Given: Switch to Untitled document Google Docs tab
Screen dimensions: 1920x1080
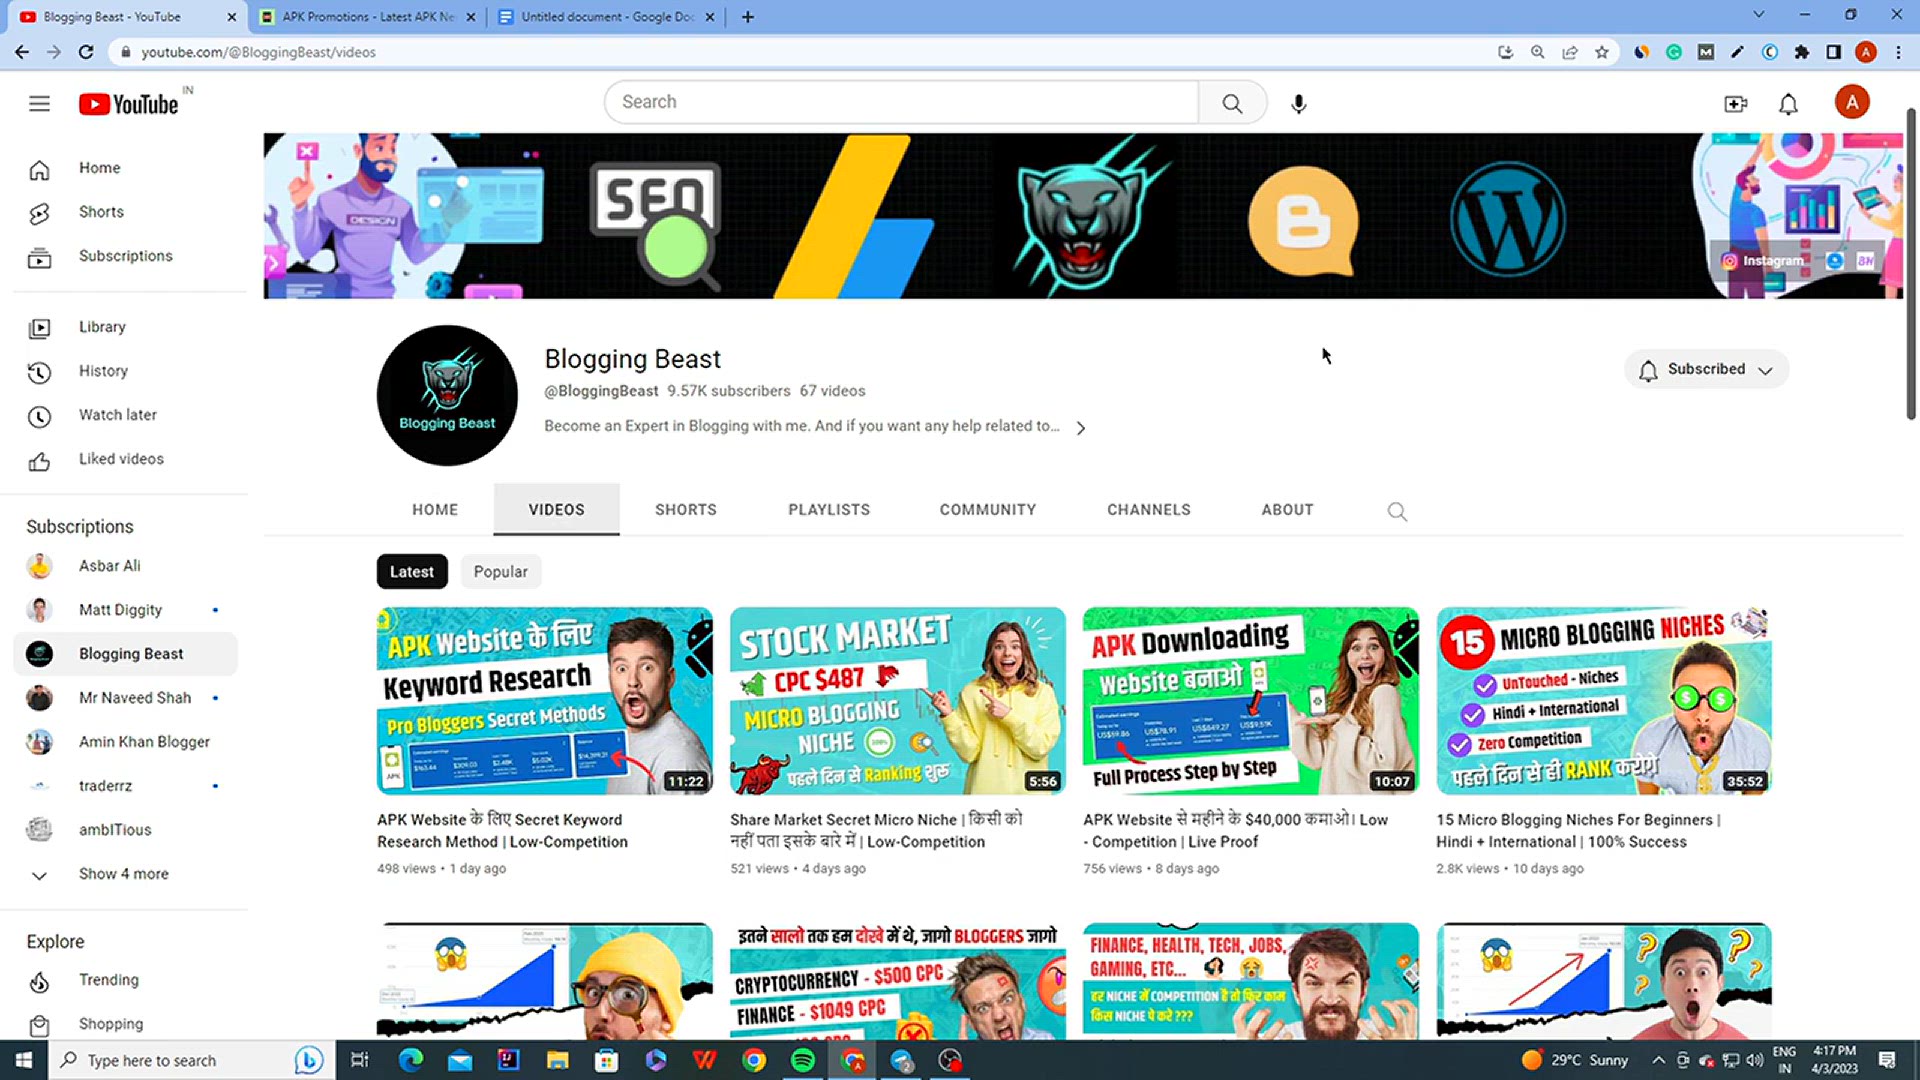Looking at the screenshot, I should (606, 17).
